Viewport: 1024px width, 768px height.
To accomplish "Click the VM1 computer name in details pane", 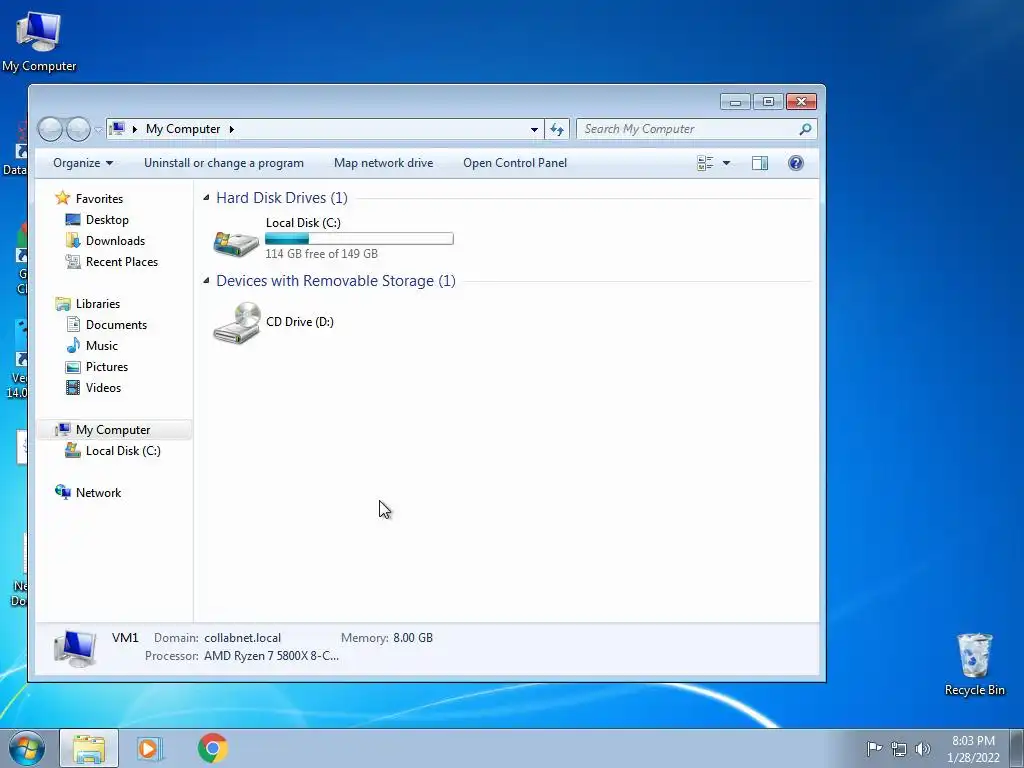I will (125, 638).
